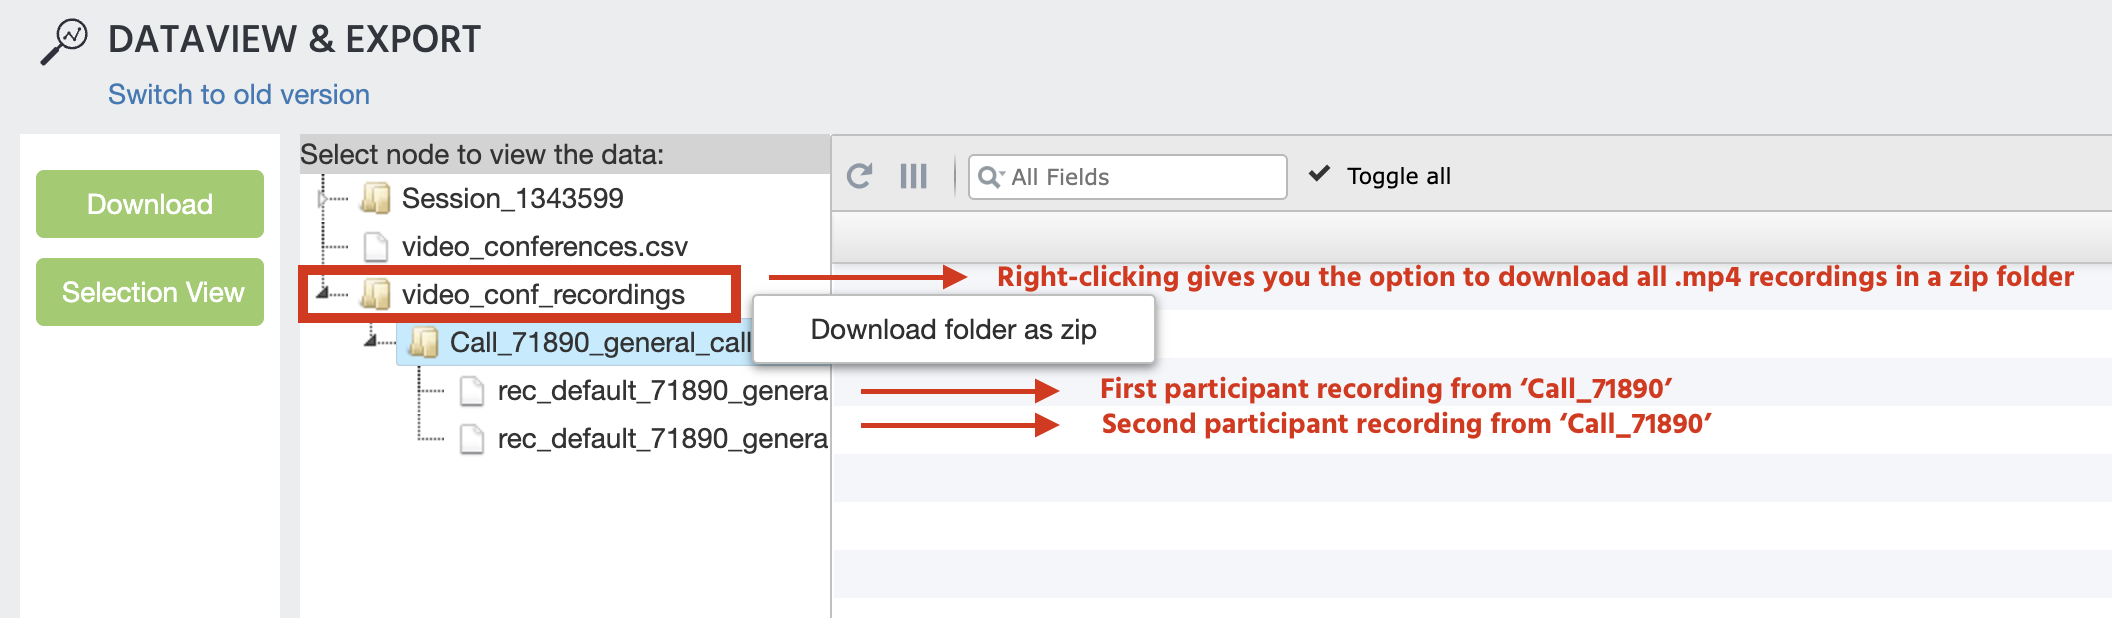Collapse the Call_71890_general_call node
The height and width of the screenshot is (618, 2112).
point(371,341)
